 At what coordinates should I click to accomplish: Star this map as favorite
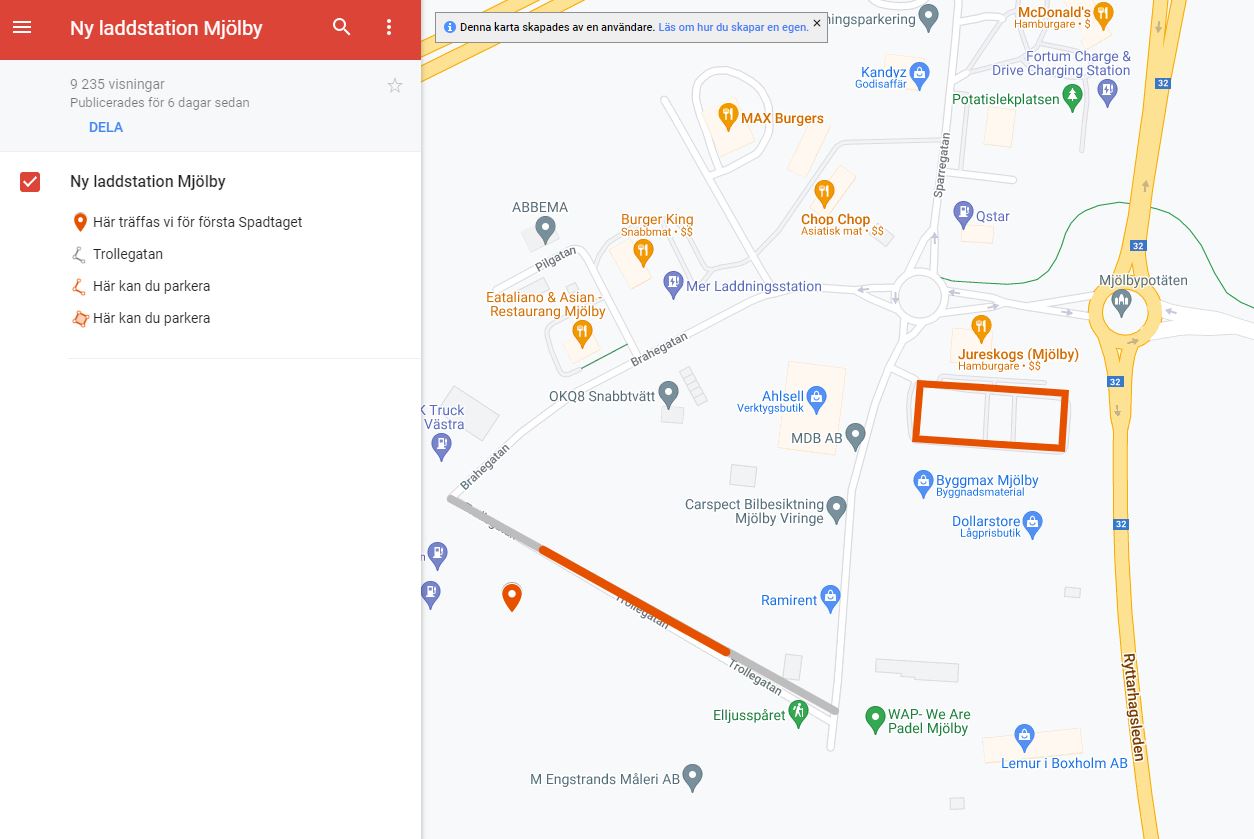395,86
